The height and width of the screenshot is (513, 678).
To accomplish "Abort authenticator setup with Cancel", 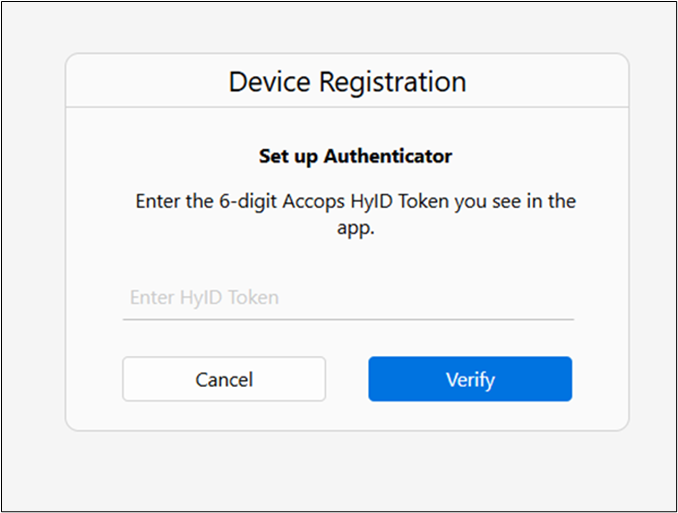I will point(224,379).
